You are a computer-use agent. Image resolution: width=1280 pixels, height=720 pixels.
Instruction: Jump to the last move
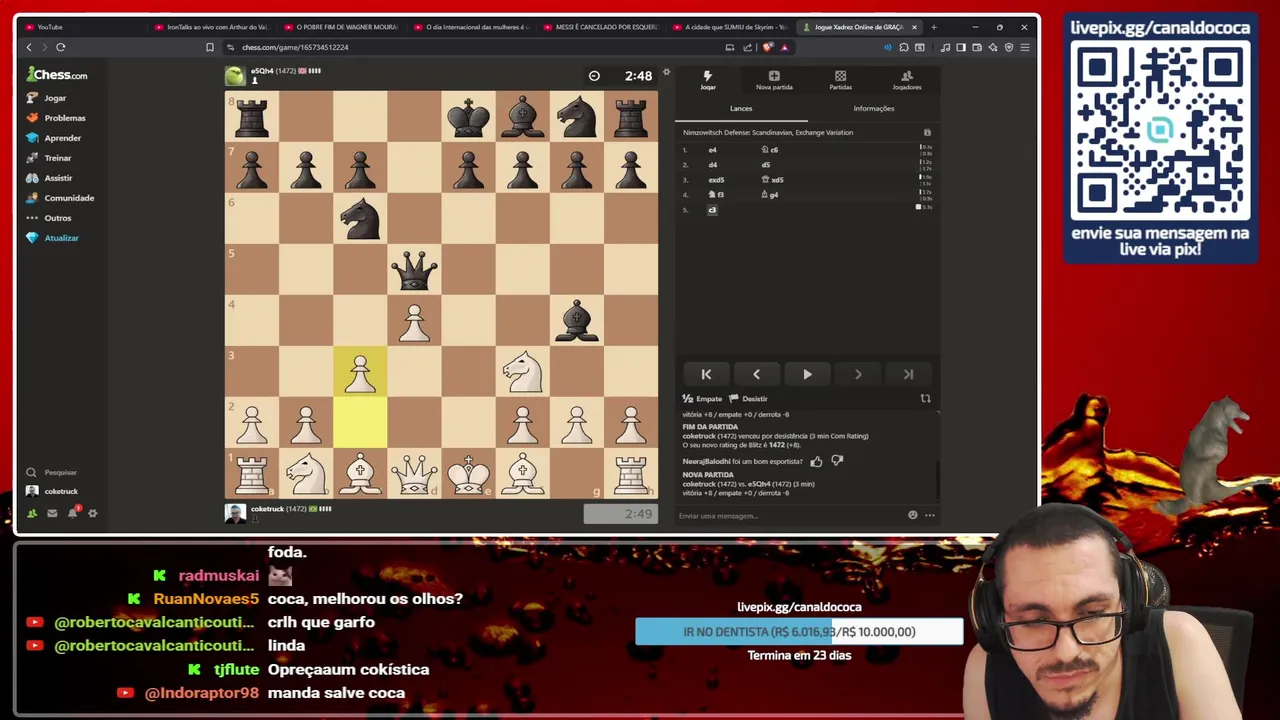click(x=908, y=374)
